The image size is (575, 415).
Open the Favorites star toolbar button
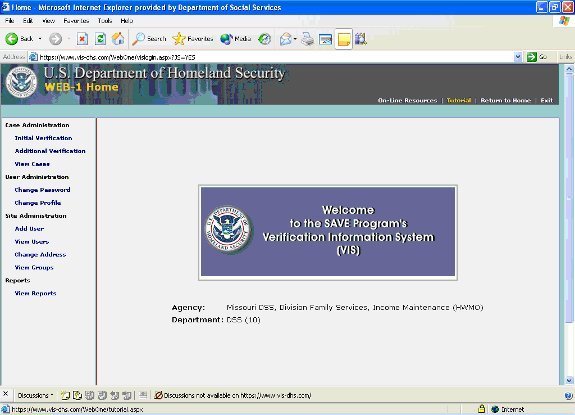tap(193, 39)
